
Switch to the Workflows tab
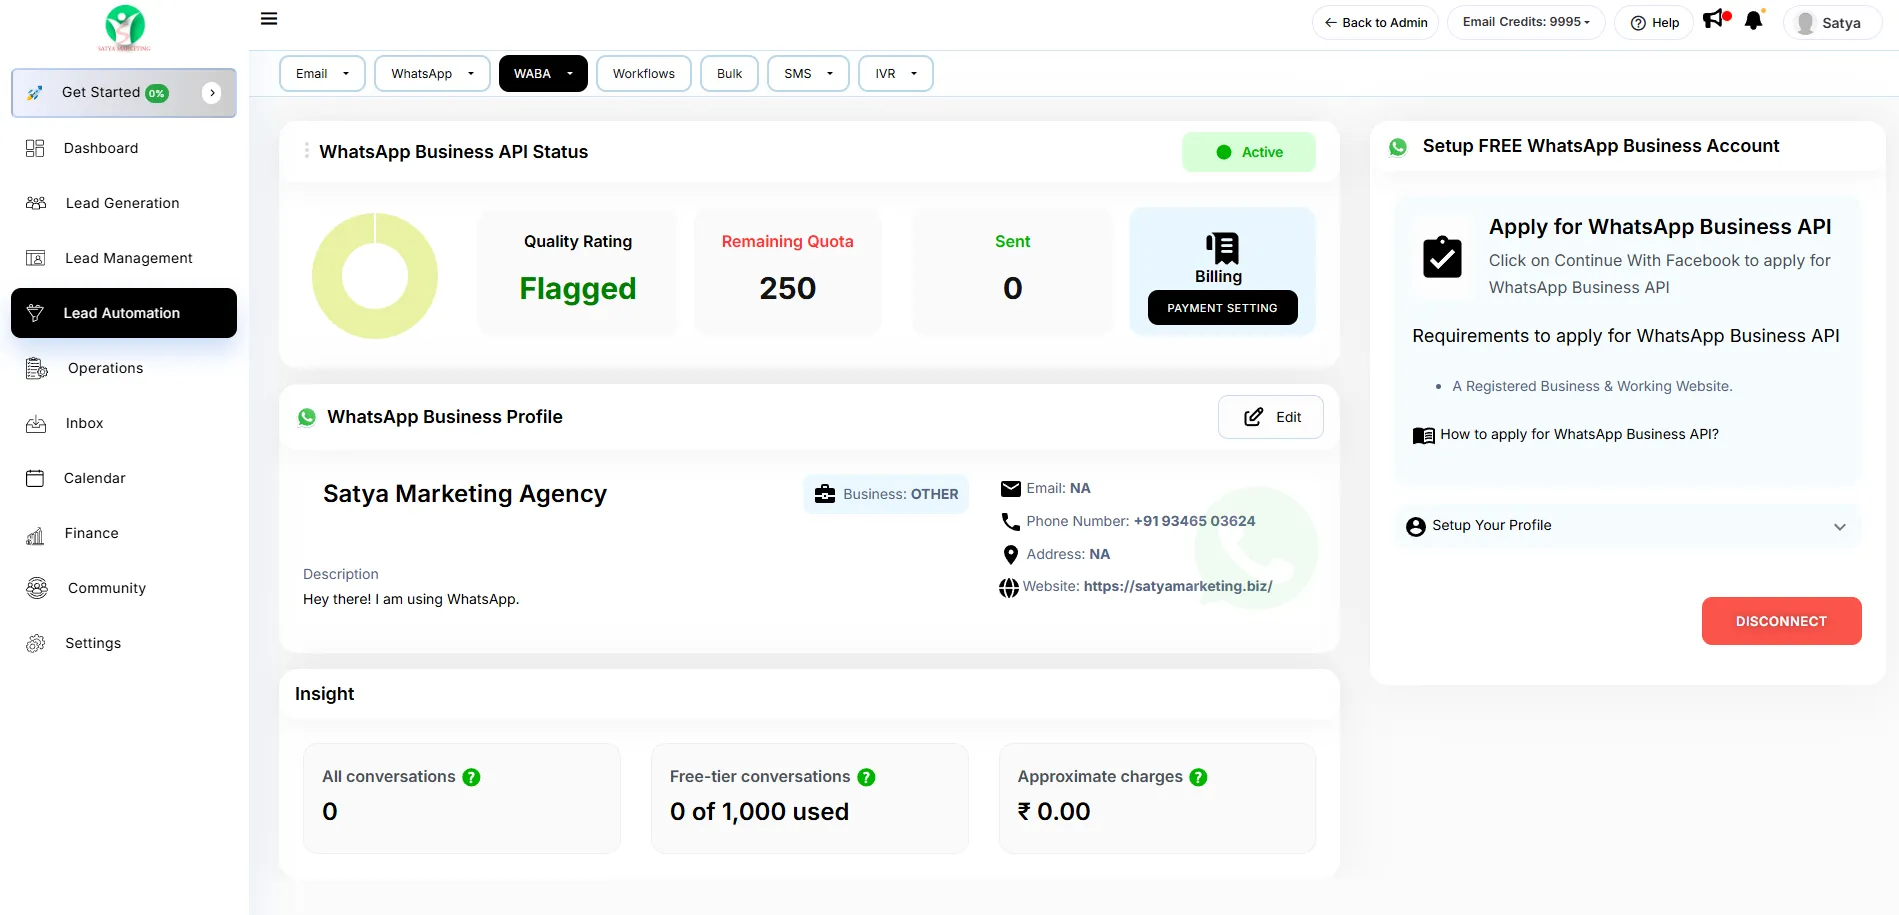tap(643, 74)
